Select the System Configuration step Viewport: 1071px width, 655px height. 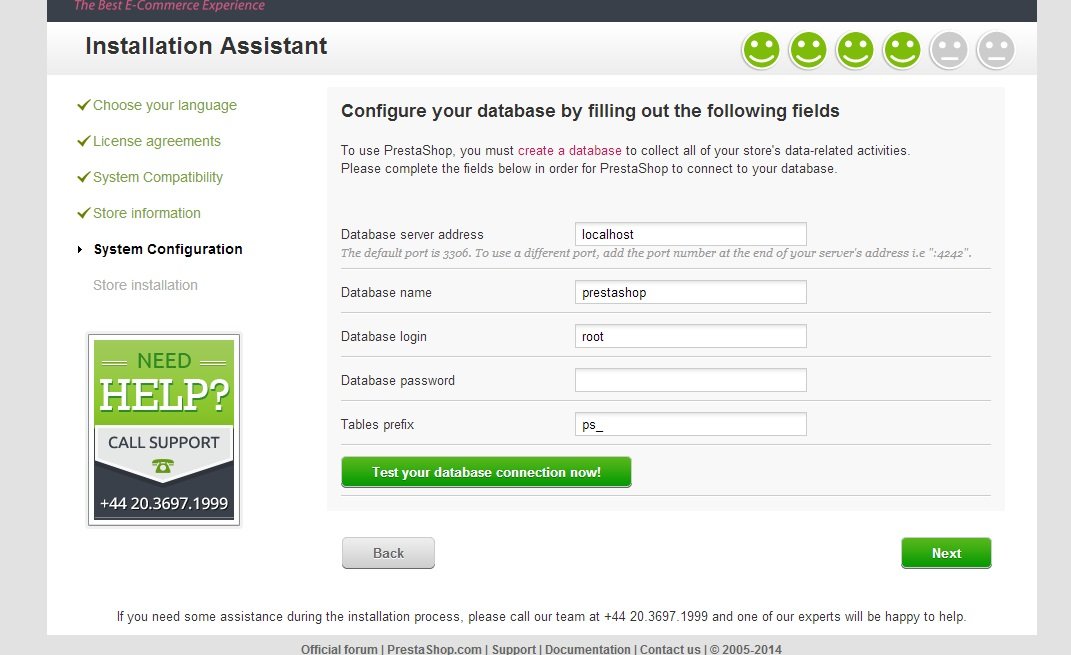coord(168,249)
